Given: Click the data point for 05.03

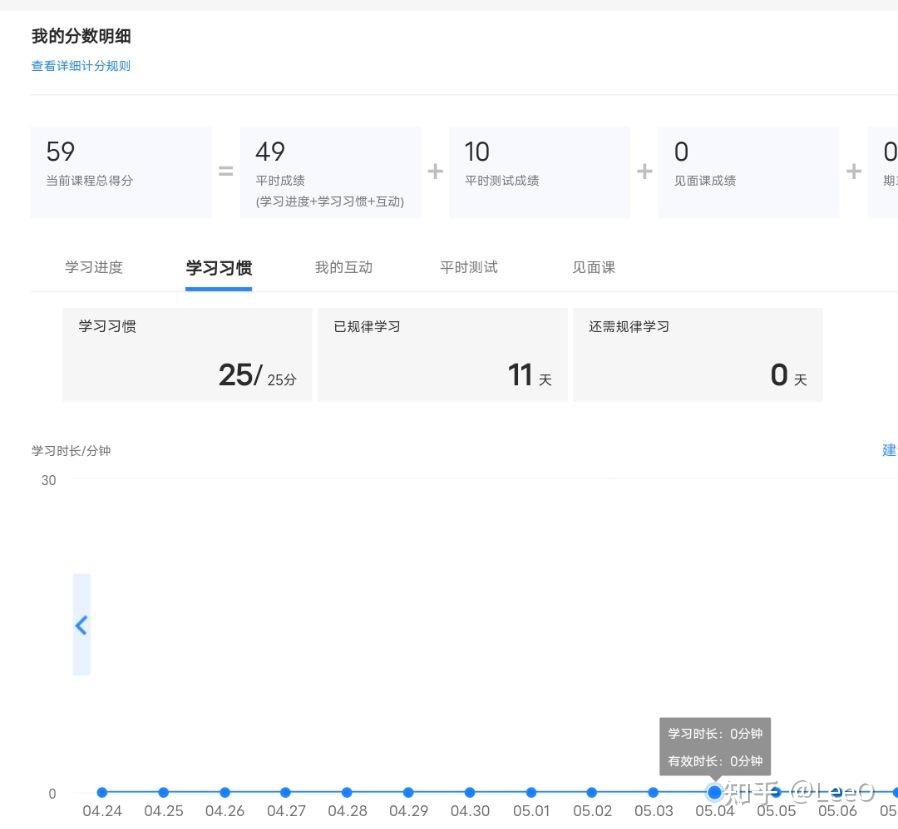Looking at the screenshot, I should click(x=653, y=792).
